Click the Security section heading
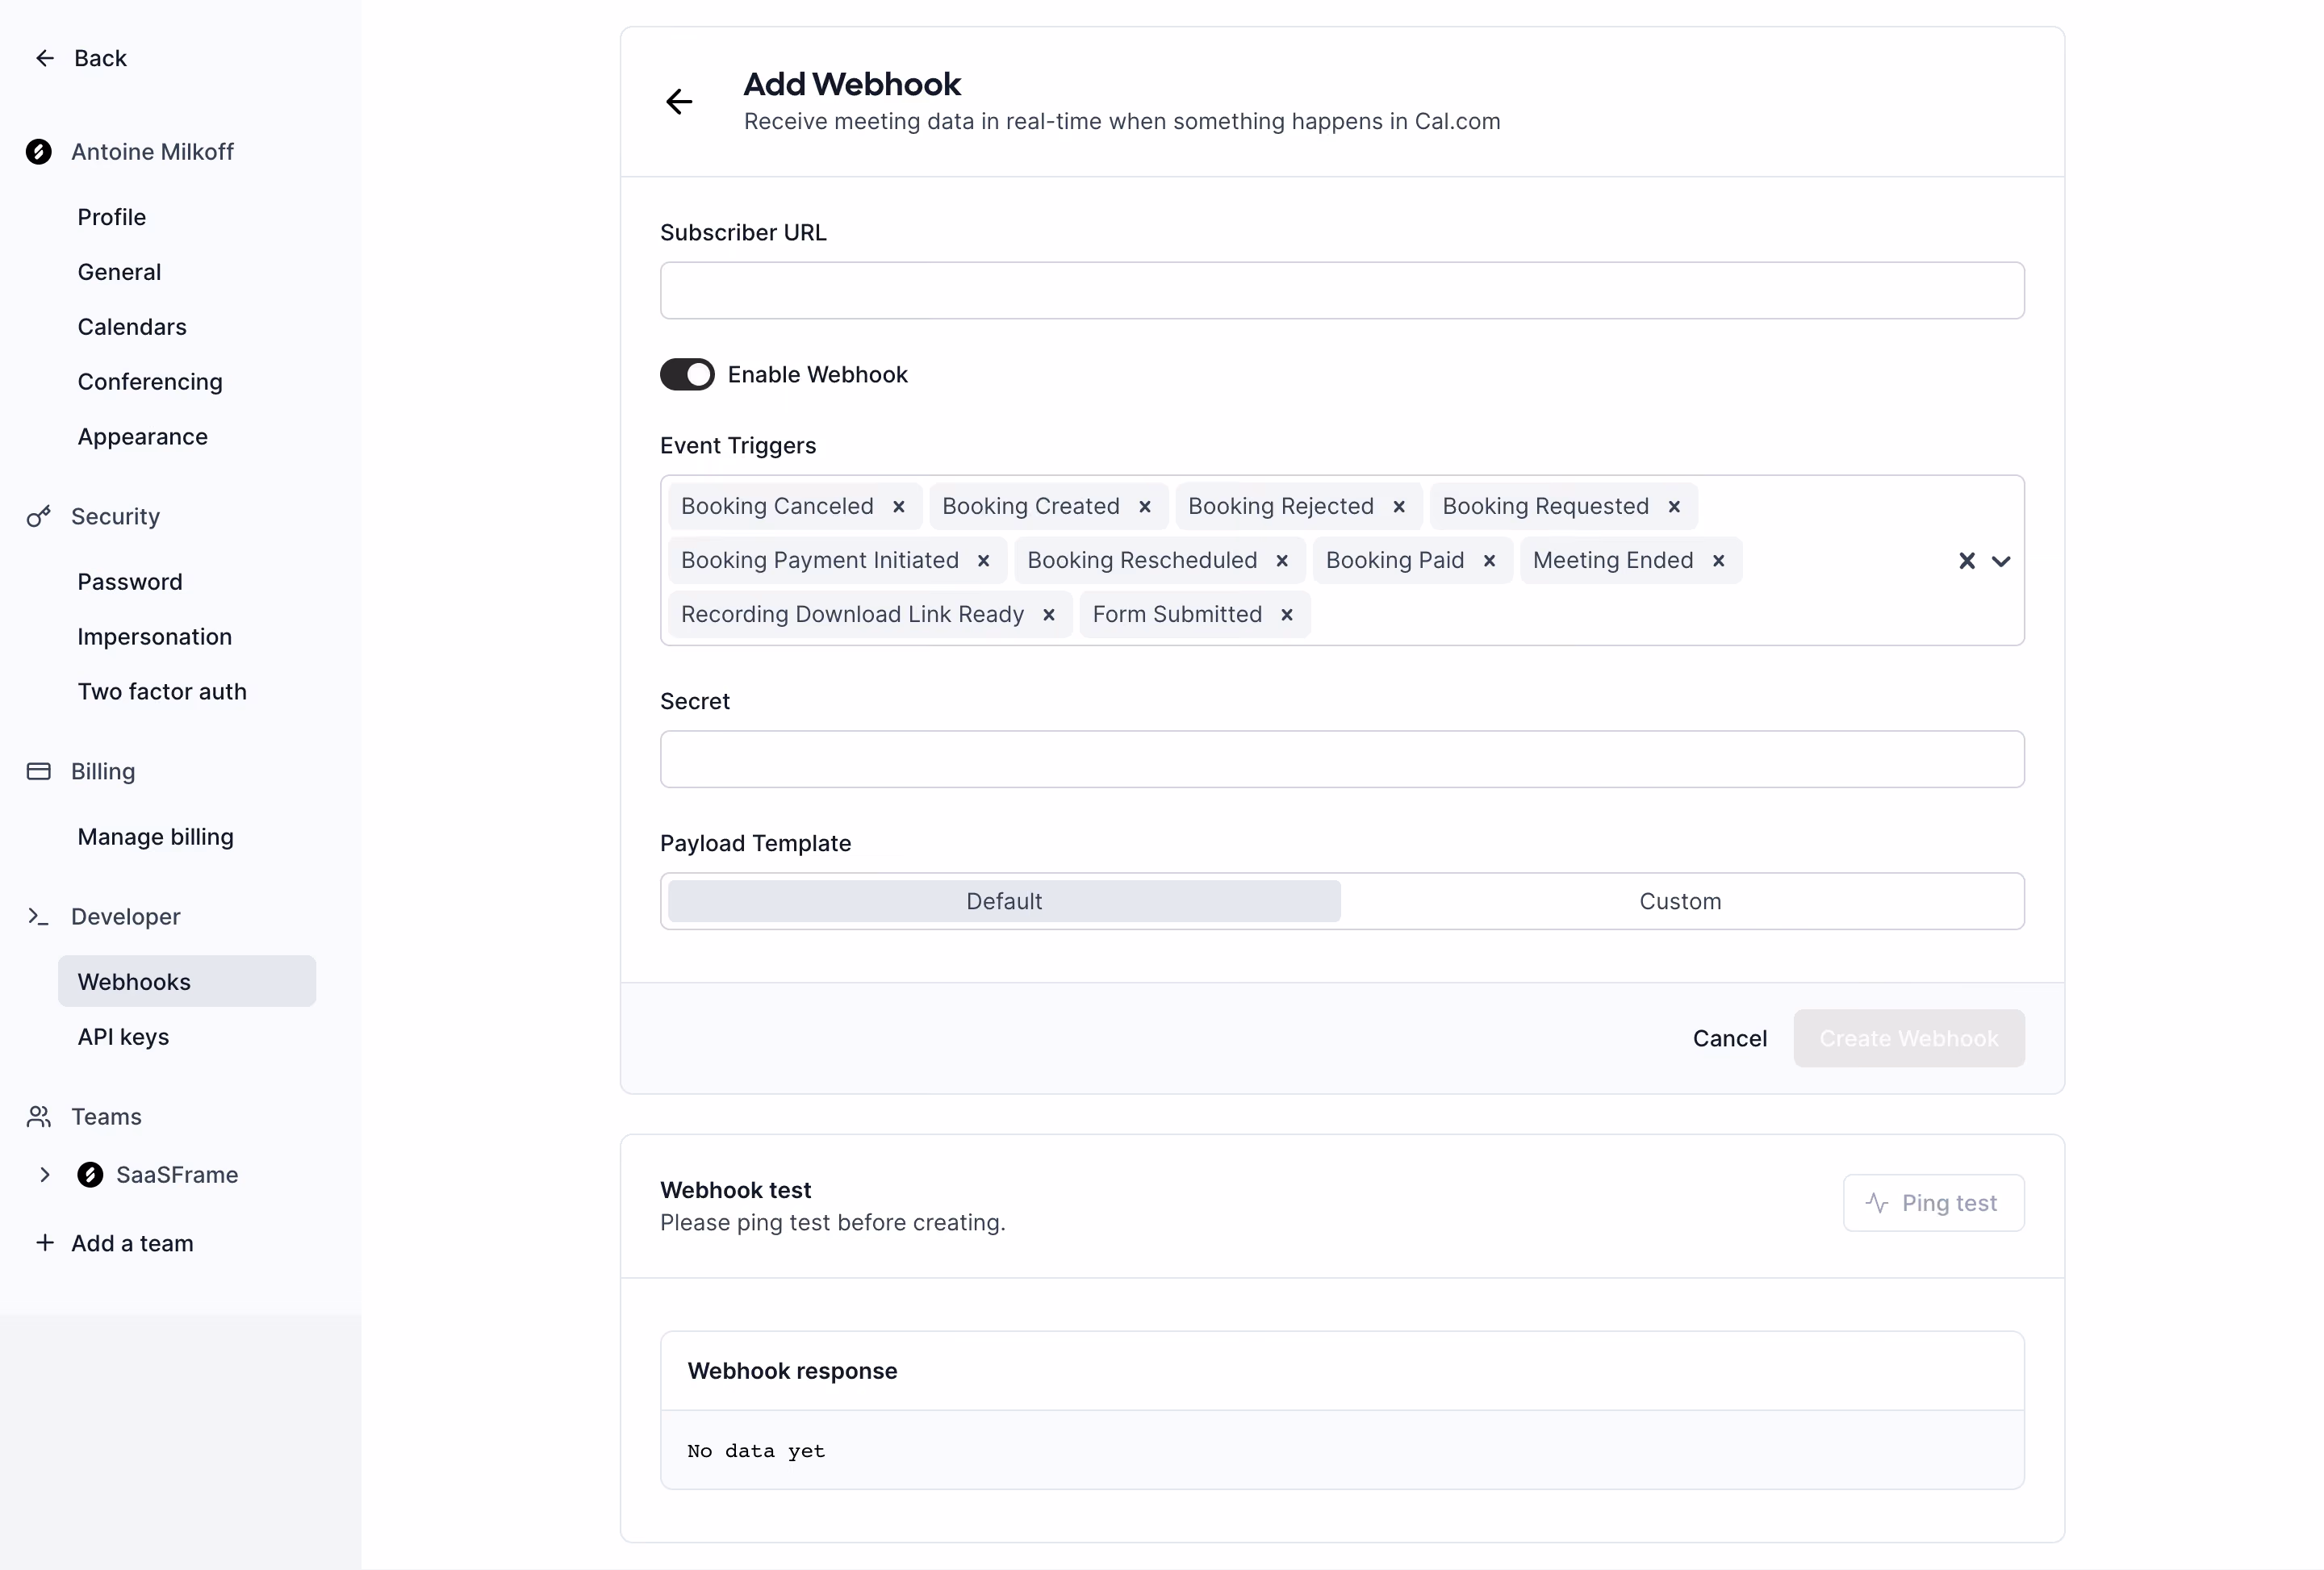Image resolution: width=2324 pixels, height=1570 pixels. click(115, 517)
